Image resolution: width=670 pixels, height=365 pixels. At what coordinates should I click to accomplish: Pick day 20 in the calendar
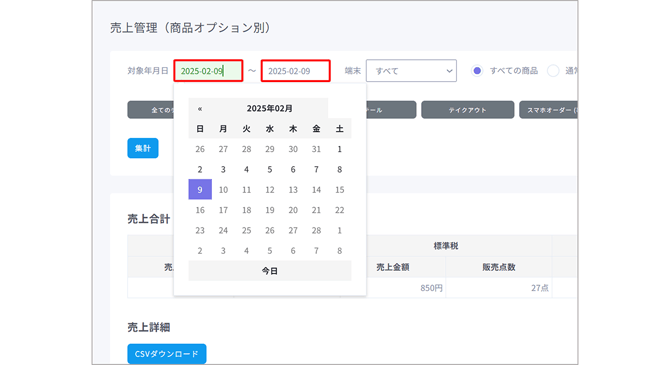coord(293,210)
